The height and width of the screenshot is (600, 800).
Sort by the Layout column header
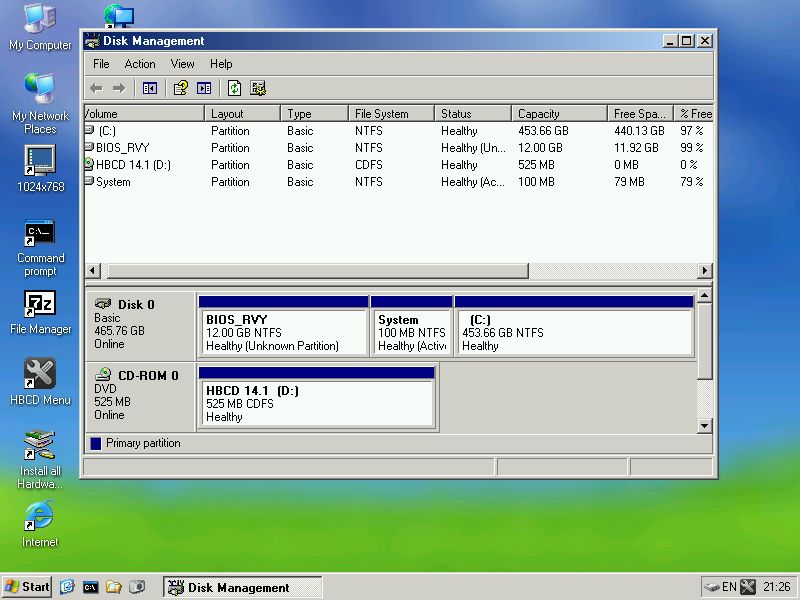pos(242,113)
